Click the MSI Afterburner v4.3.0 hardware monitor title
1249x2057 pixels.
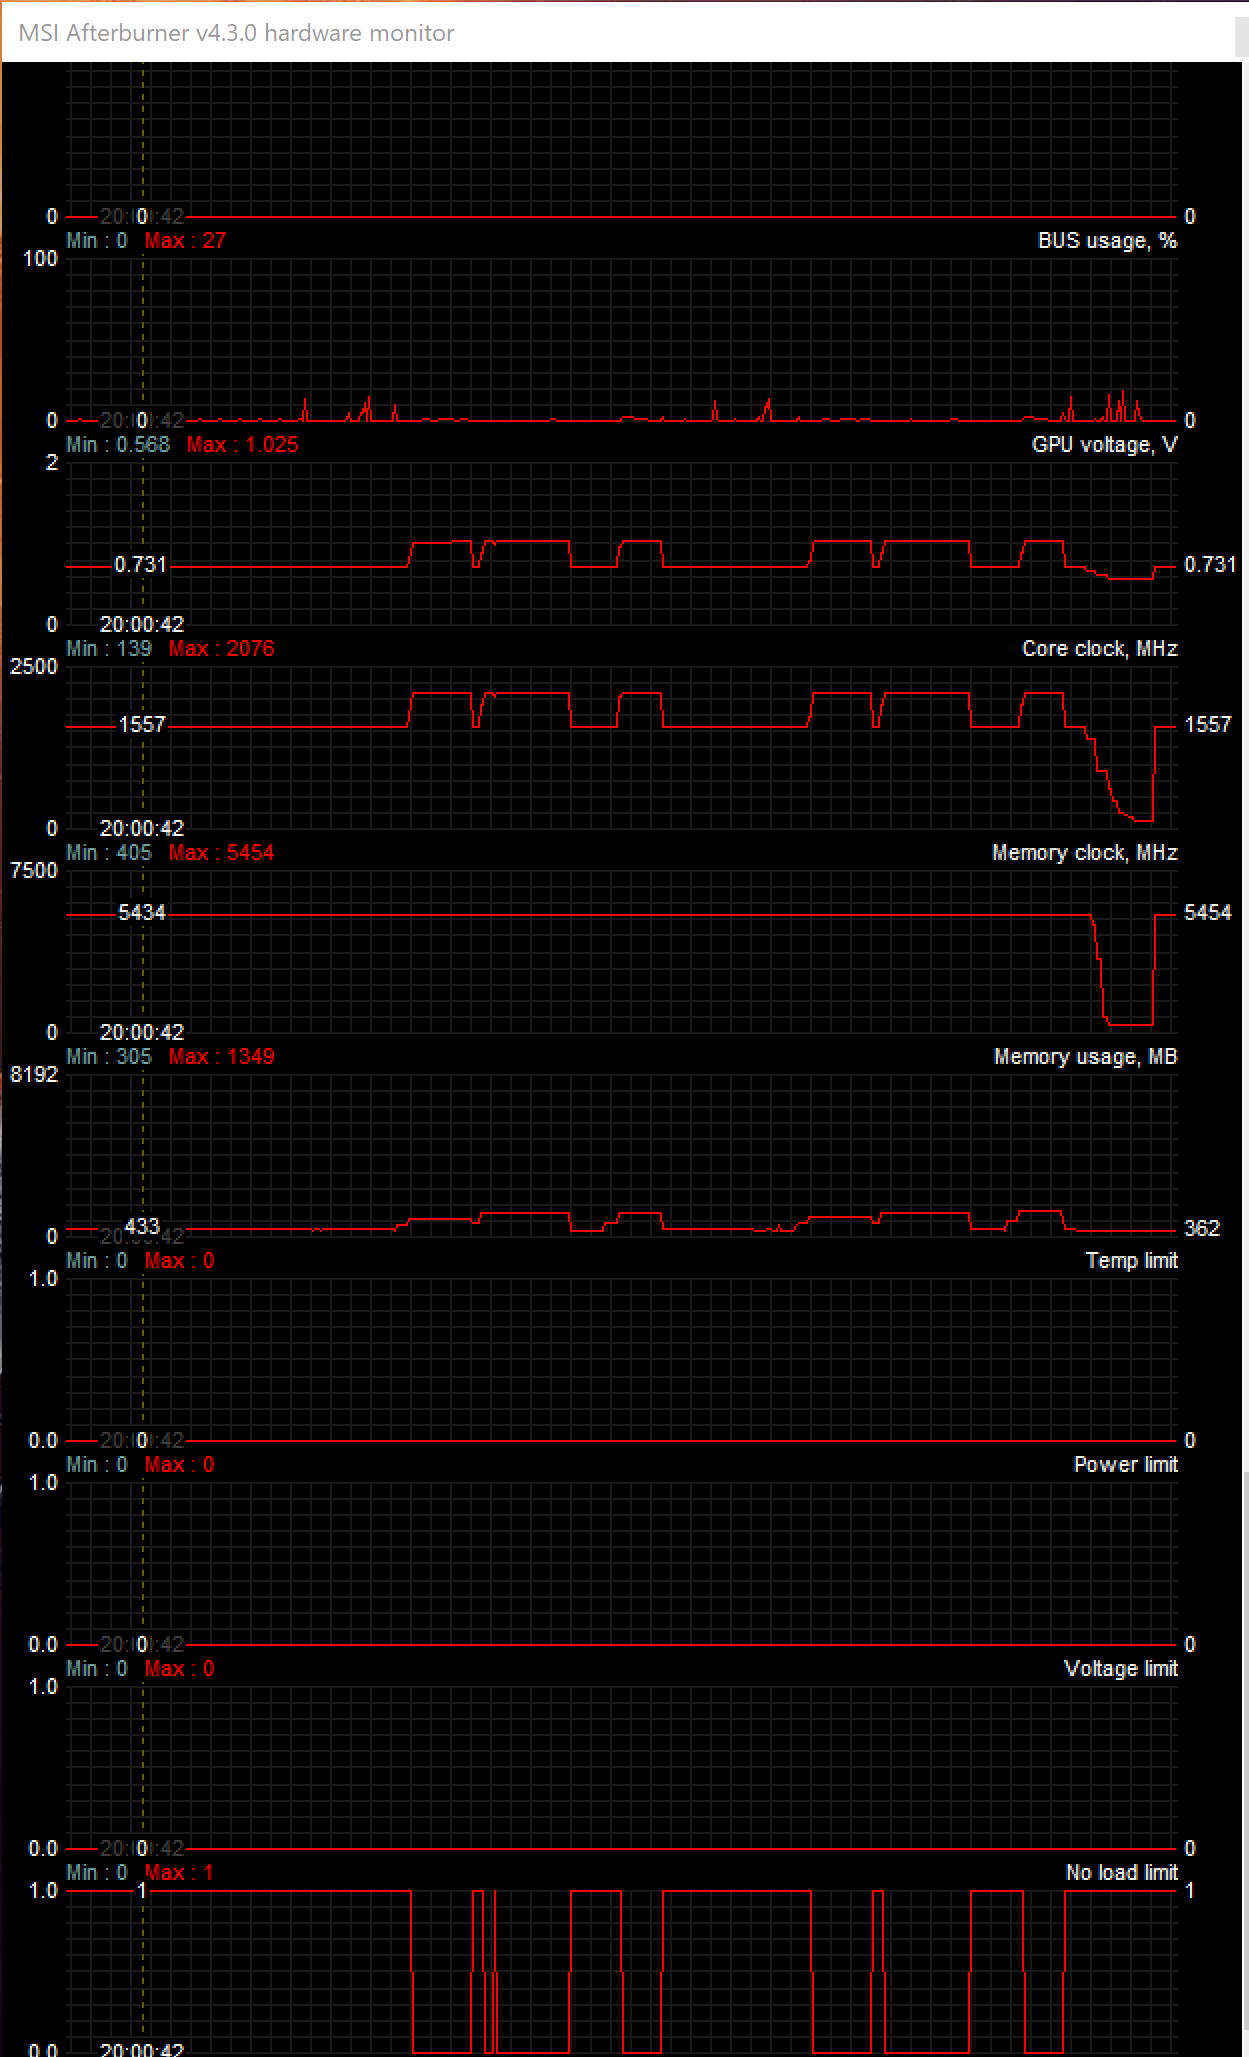[x=236, y=33]
